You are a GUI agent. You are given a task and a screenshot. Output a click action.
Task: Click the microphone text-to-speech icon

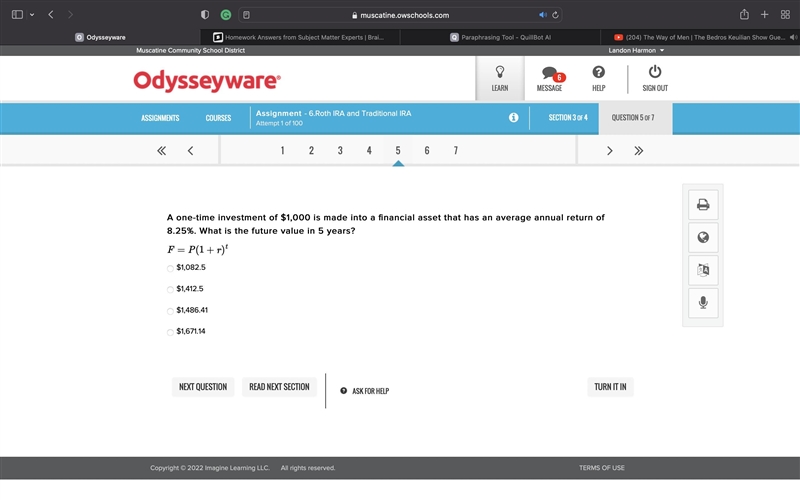pos(703,303)
